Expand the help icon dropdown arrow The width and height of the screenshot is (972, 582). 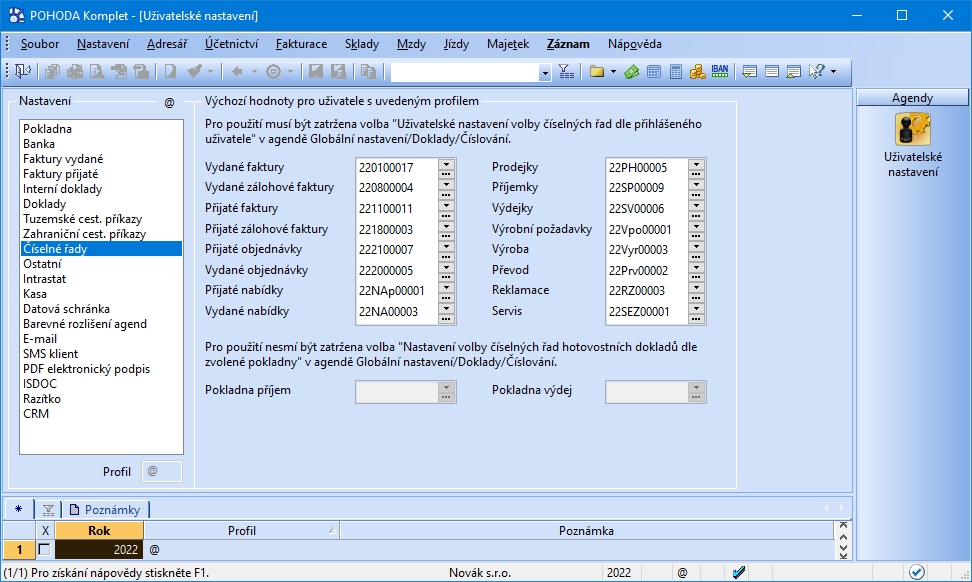(x=833, y=72)
